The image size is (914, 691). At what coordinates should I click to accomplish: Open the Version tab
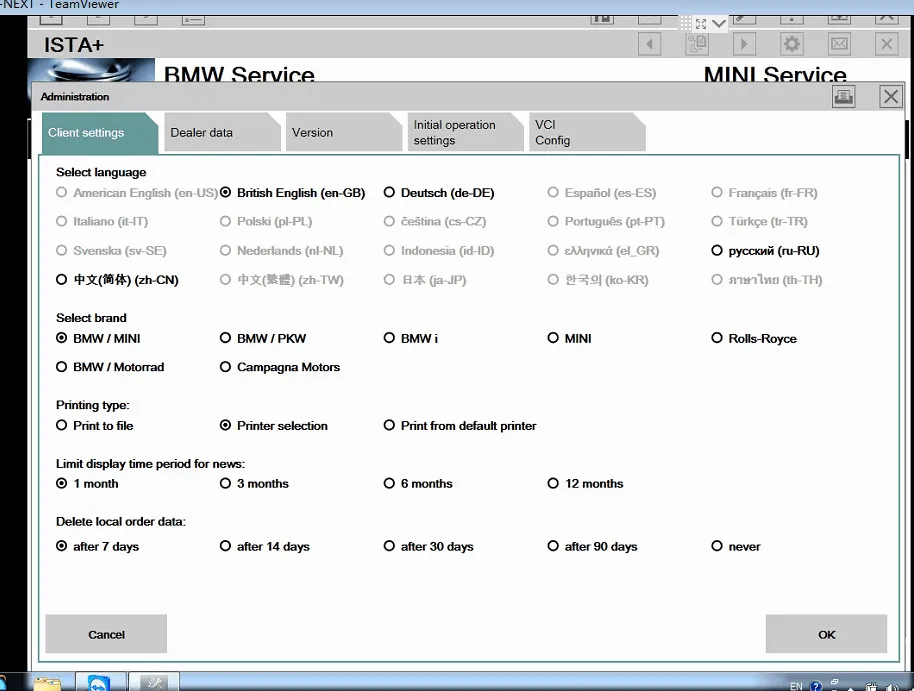(343, 133)
